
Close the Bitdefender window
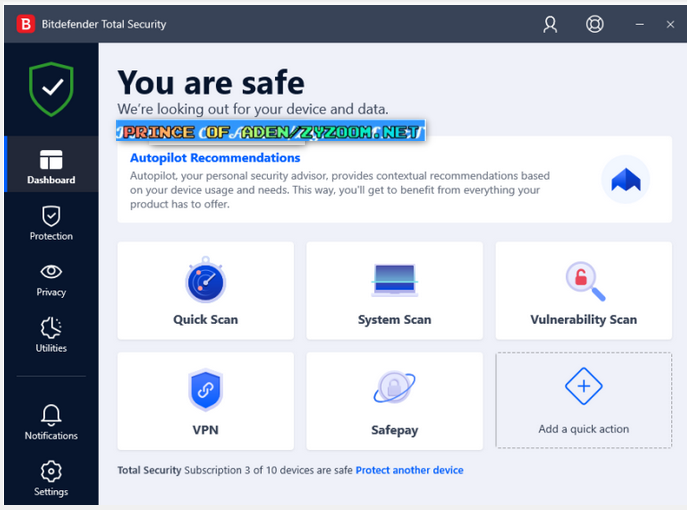click(x=670, y=25)
